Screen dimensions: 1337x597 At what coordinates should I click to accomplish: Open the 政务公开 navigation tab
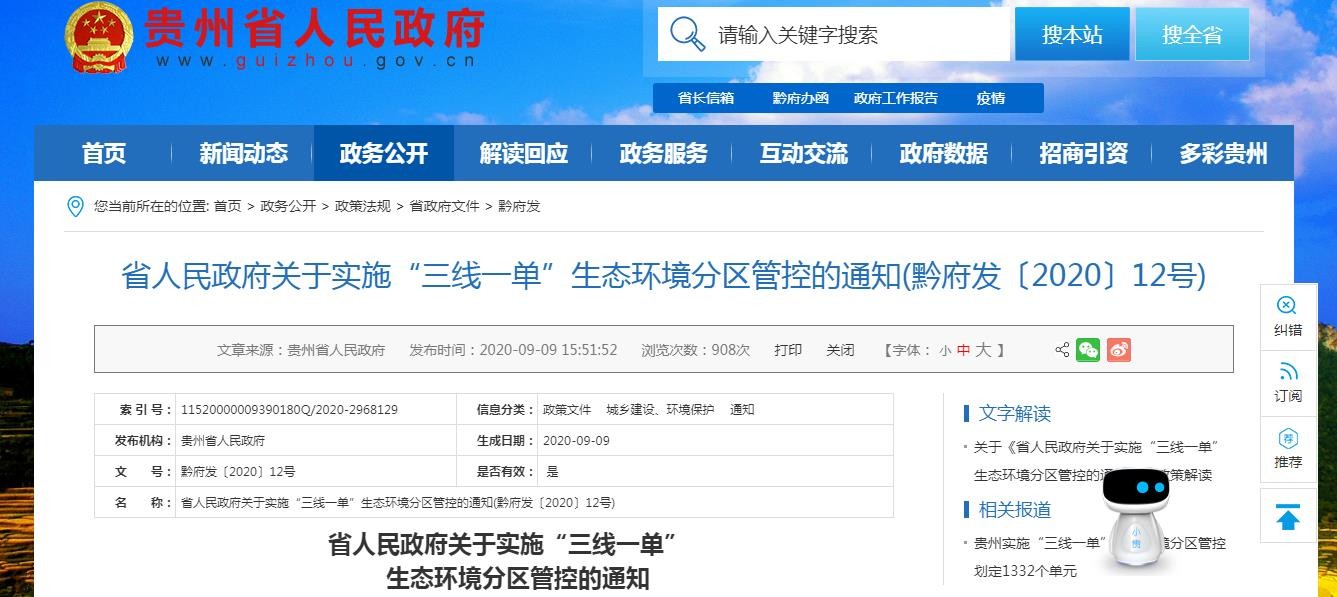(x=383, y=153)
